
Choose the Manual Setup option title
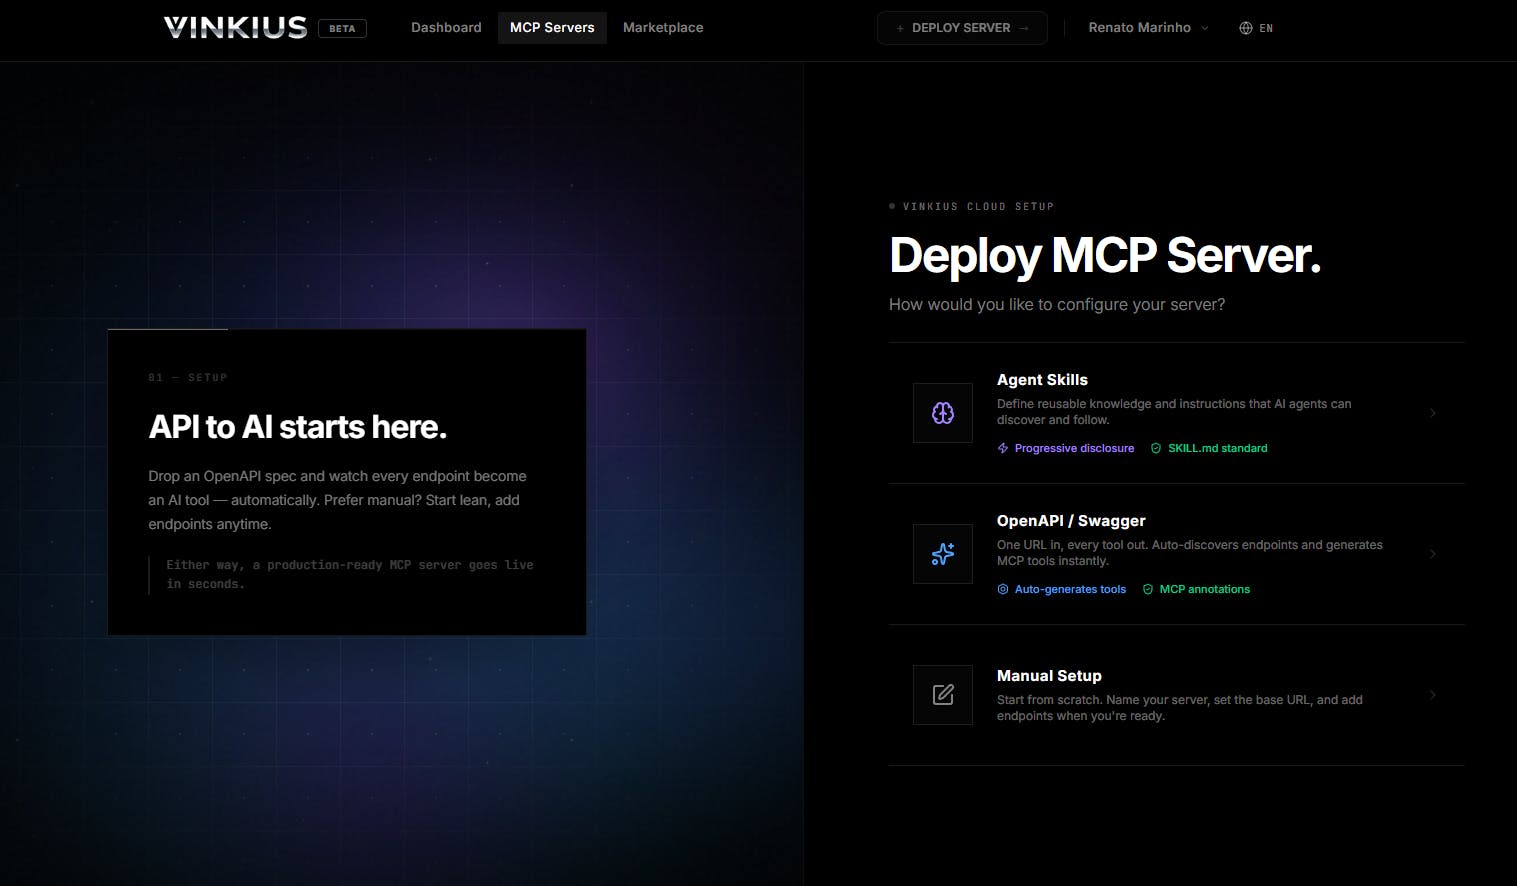click(x=1049, y=676)
